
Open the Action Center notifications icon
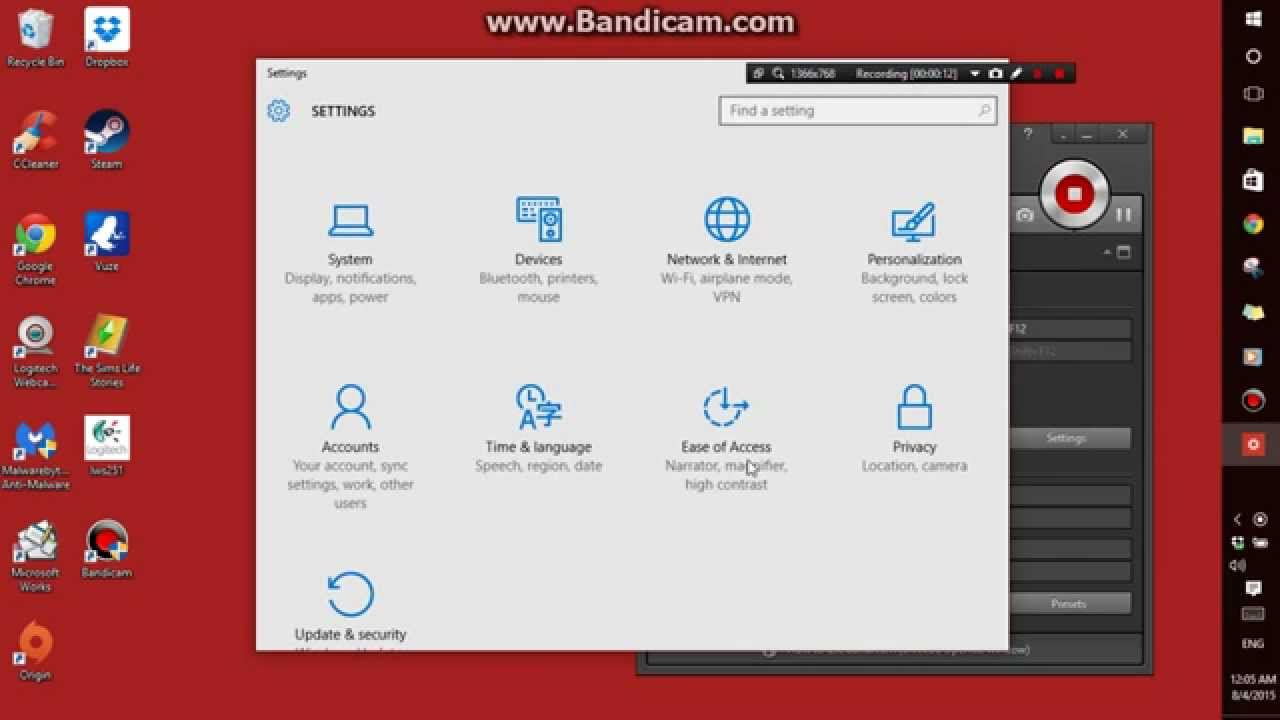coord(1253,589)
